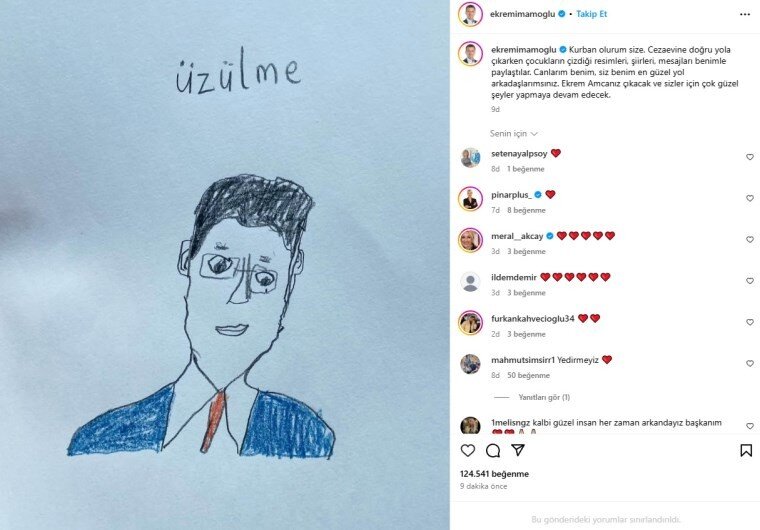Like ildemdemir's heart comment

[750, 281]
